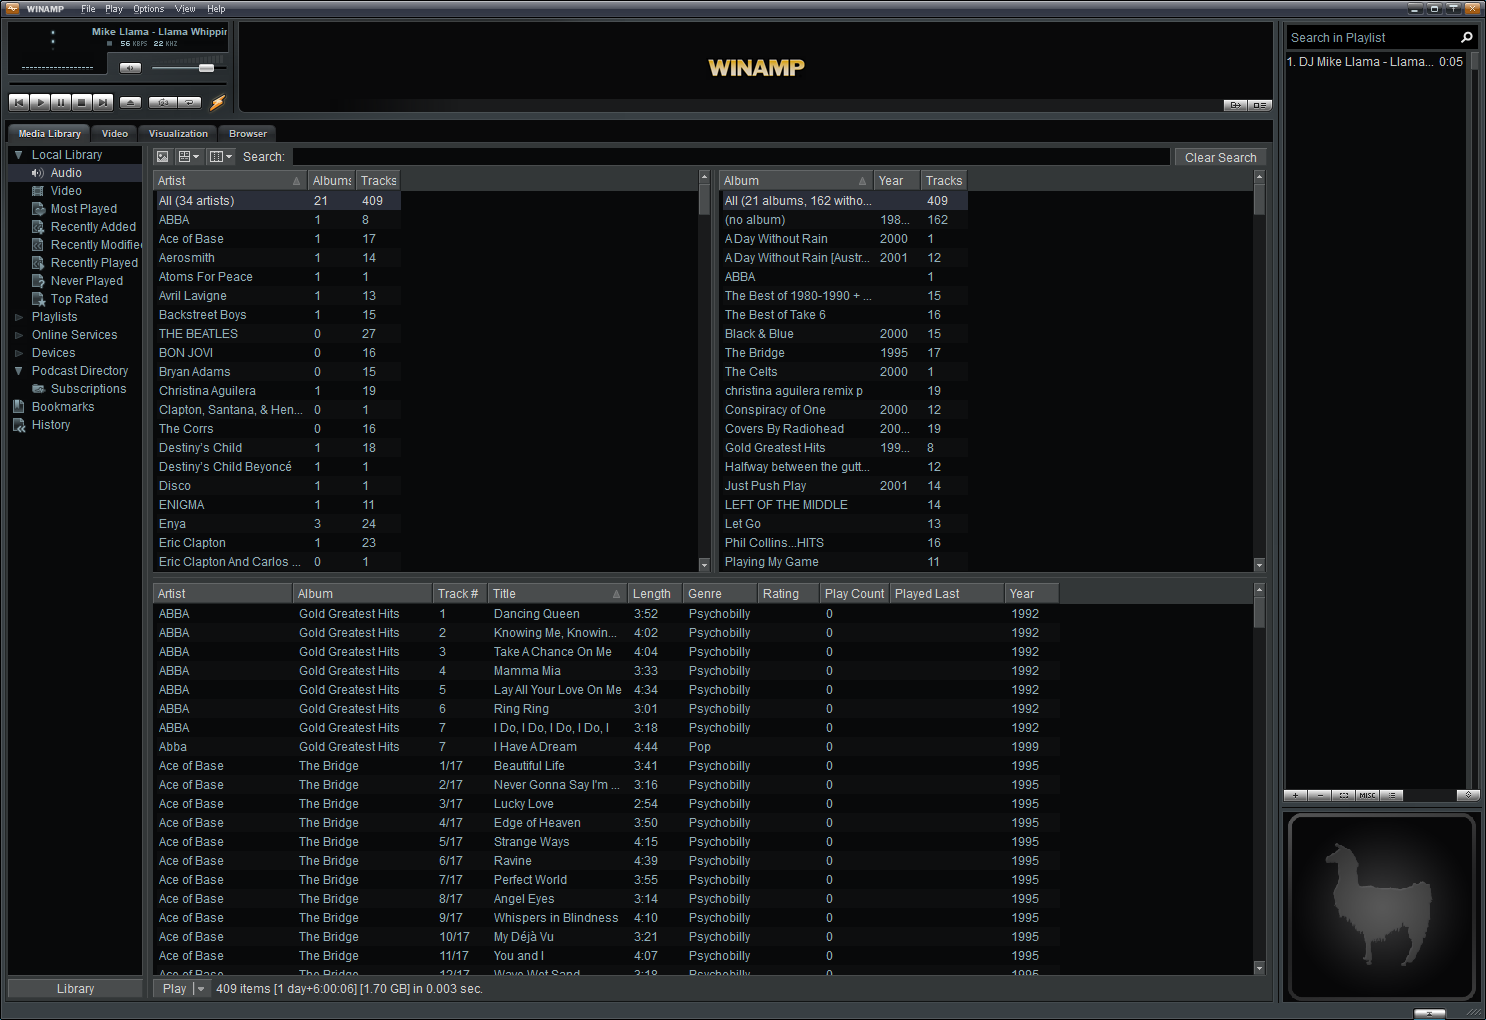Viewport: 1486px width, 1020px height.
Task: Select DJ Mike Llama playlist entry
Action: pos(1375,62)
